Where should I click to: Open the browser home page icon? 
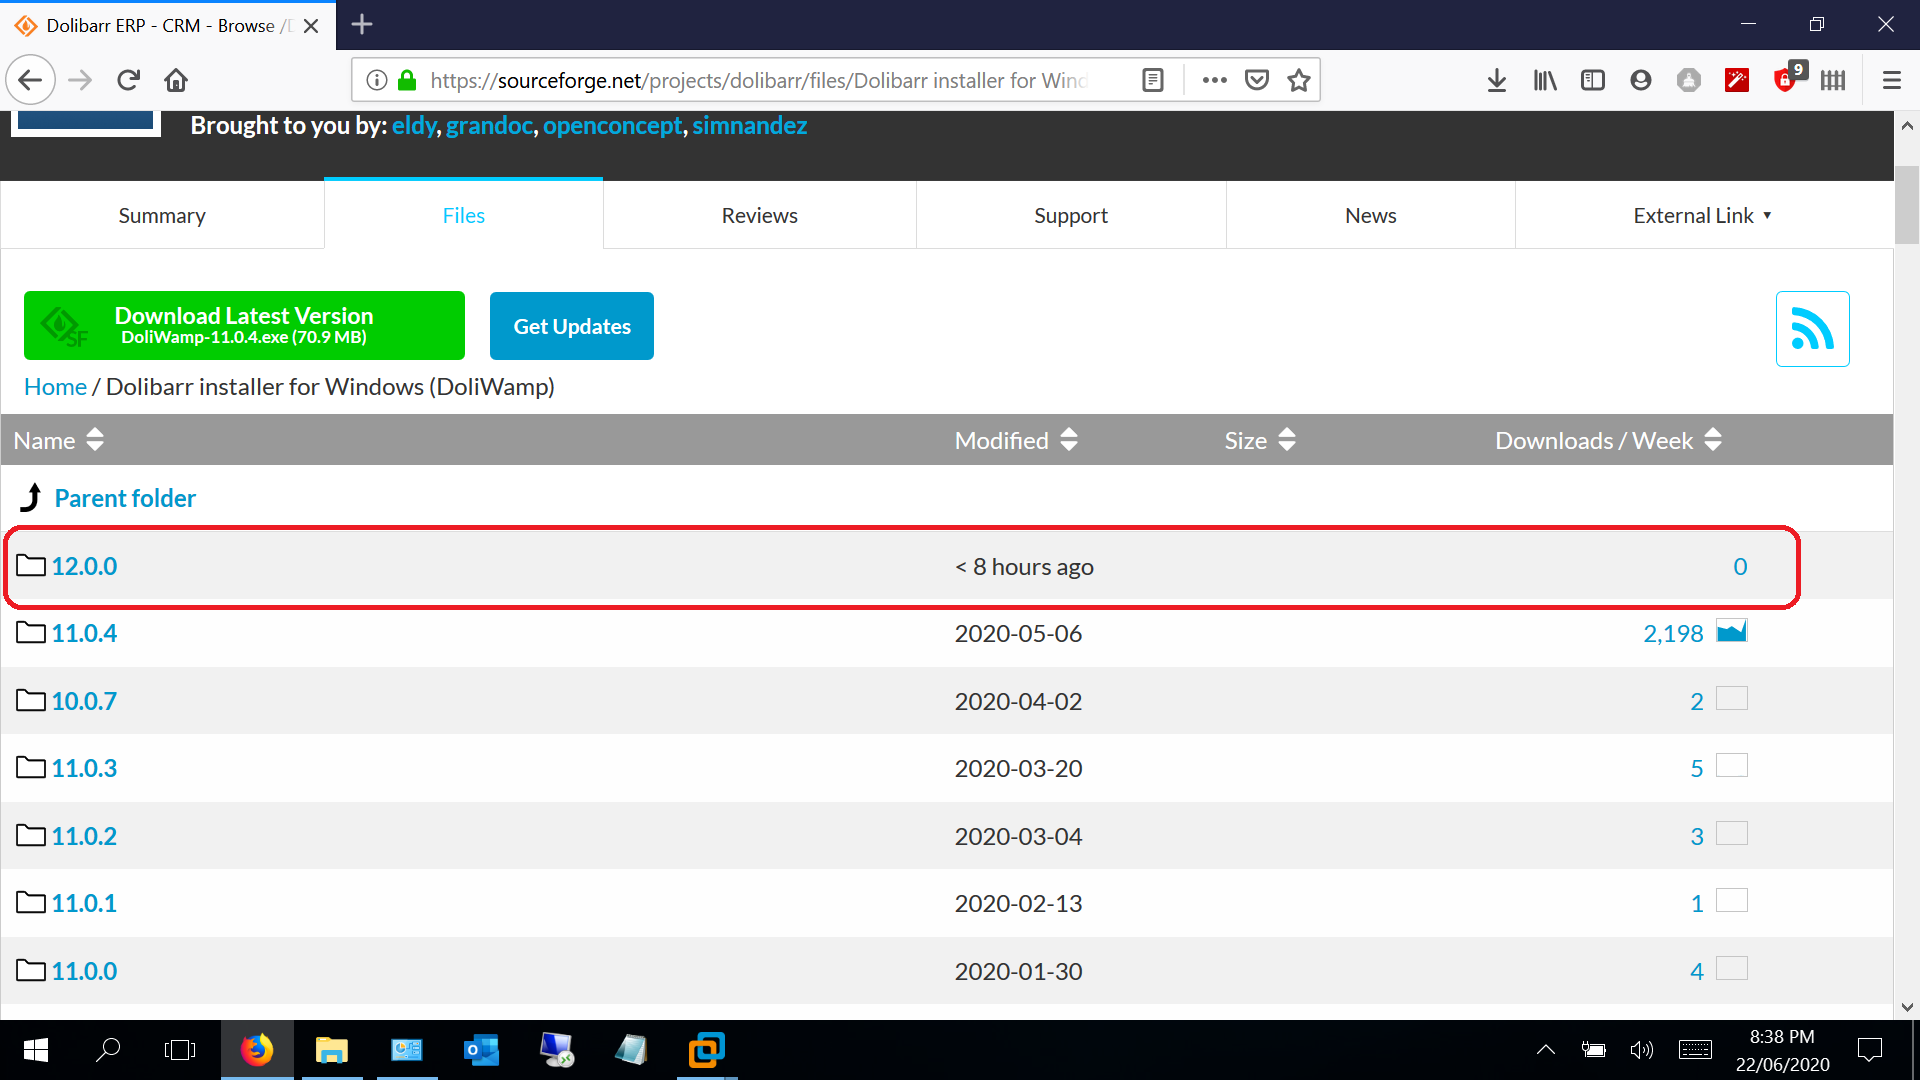176,80
